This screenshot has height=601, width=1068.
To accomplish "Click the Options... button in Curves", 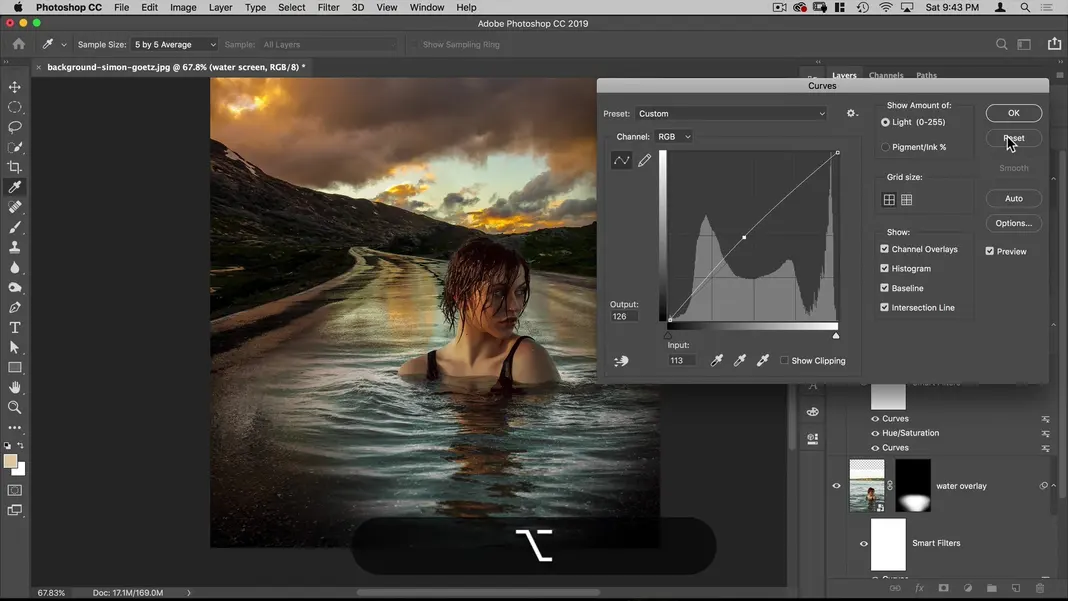I will 1014,224.
